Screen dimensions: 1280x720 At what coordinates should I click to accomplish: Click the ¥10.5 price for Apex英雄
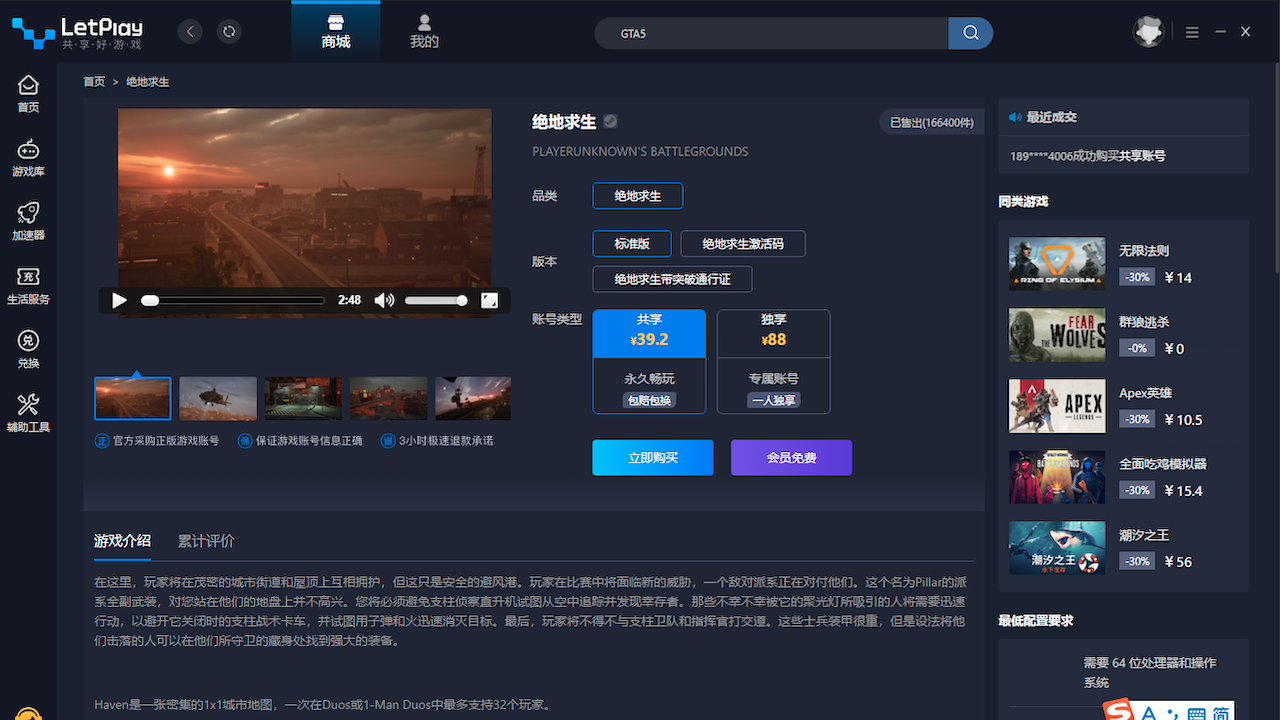[1183, 420]
